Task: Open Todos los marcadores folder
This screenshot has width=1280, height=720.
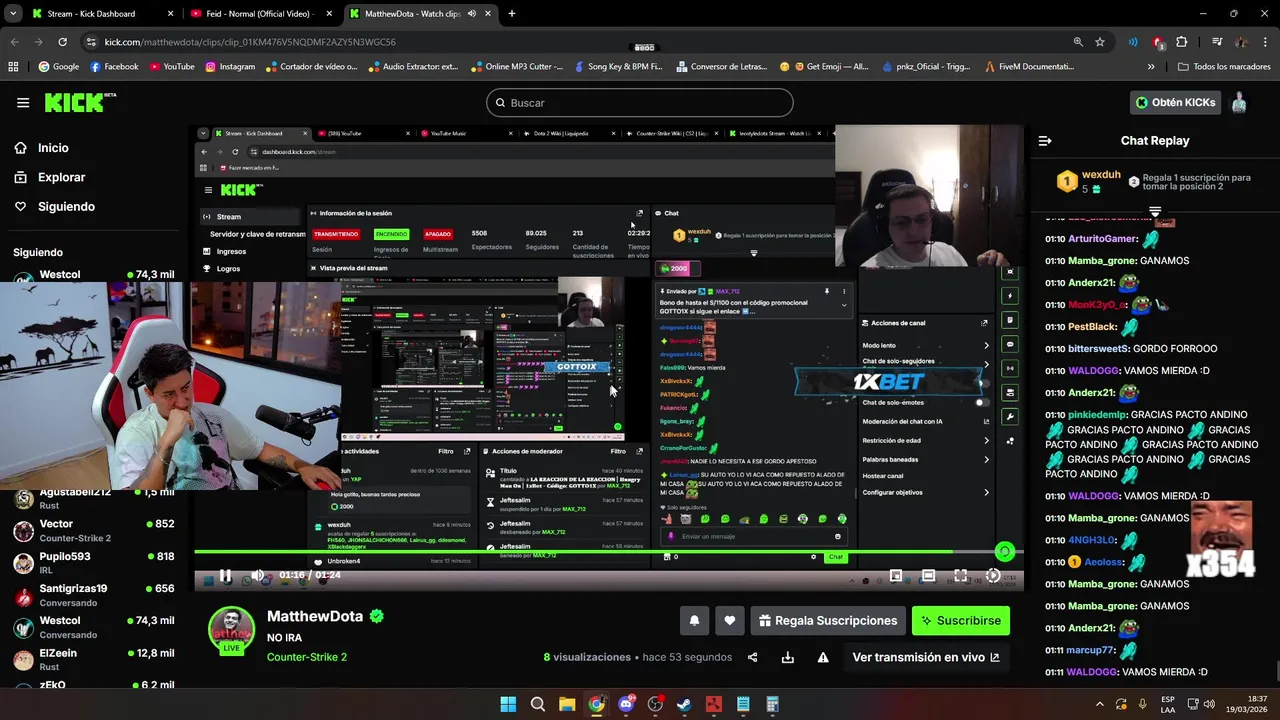Action: pos(1224,67)
